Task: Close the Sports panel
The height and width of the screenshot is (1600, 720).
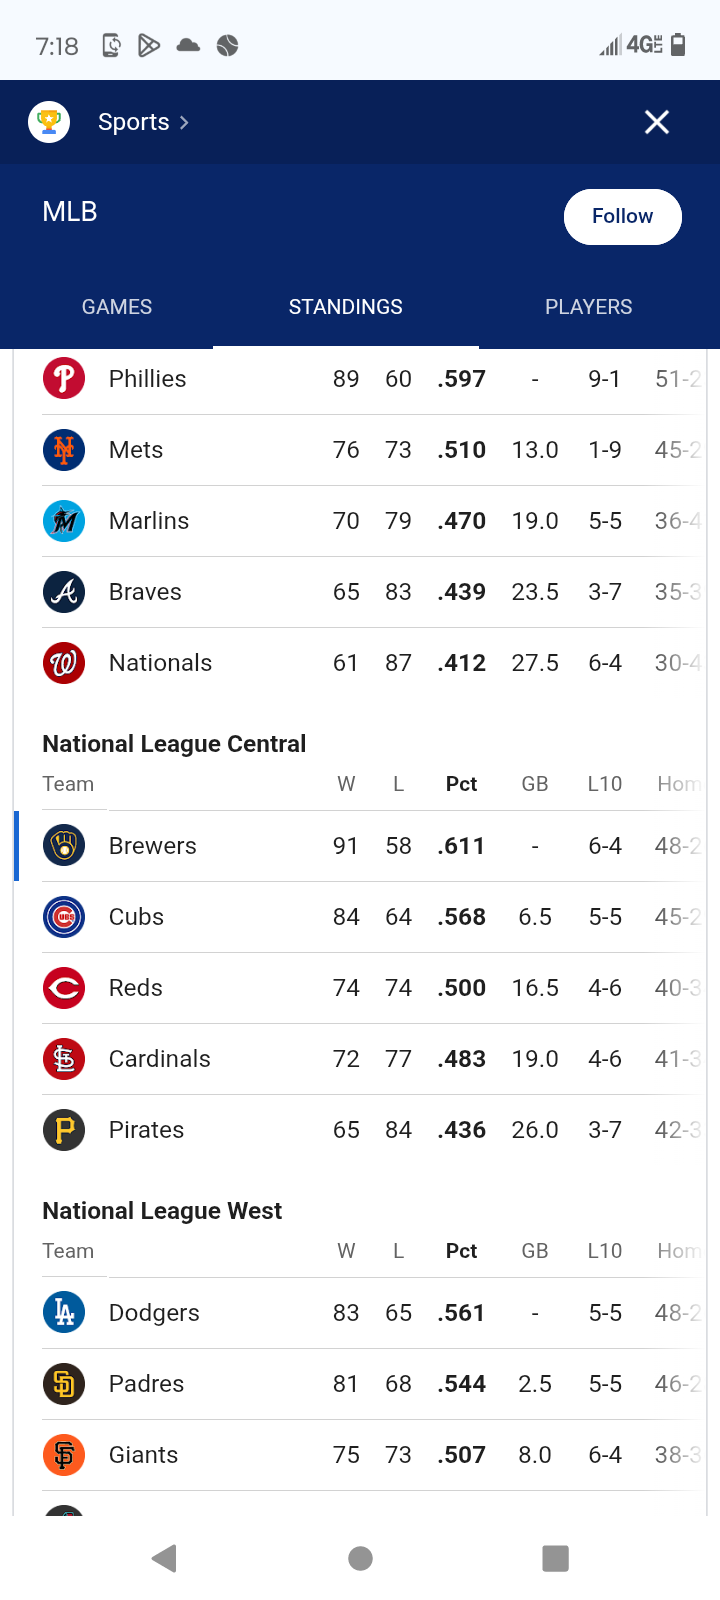Action: (657, 122)
